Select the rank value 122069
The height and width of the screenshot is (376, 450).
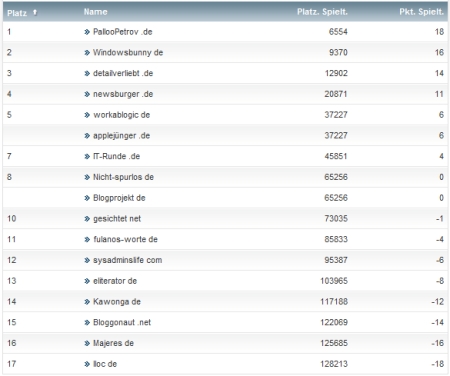click(x=334, y=322)
